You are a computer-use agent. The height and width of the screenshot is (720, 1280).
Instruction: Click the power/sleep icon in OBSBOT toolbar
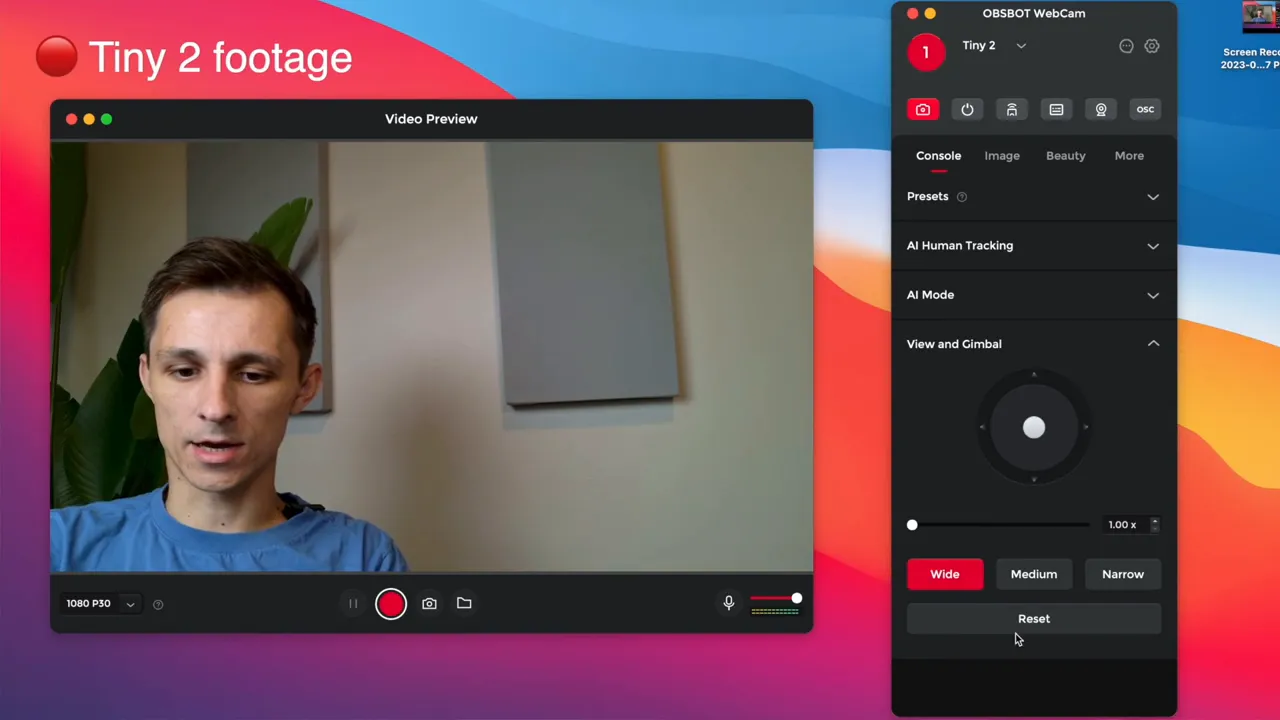pyautogui.click(x=967, y=109)
